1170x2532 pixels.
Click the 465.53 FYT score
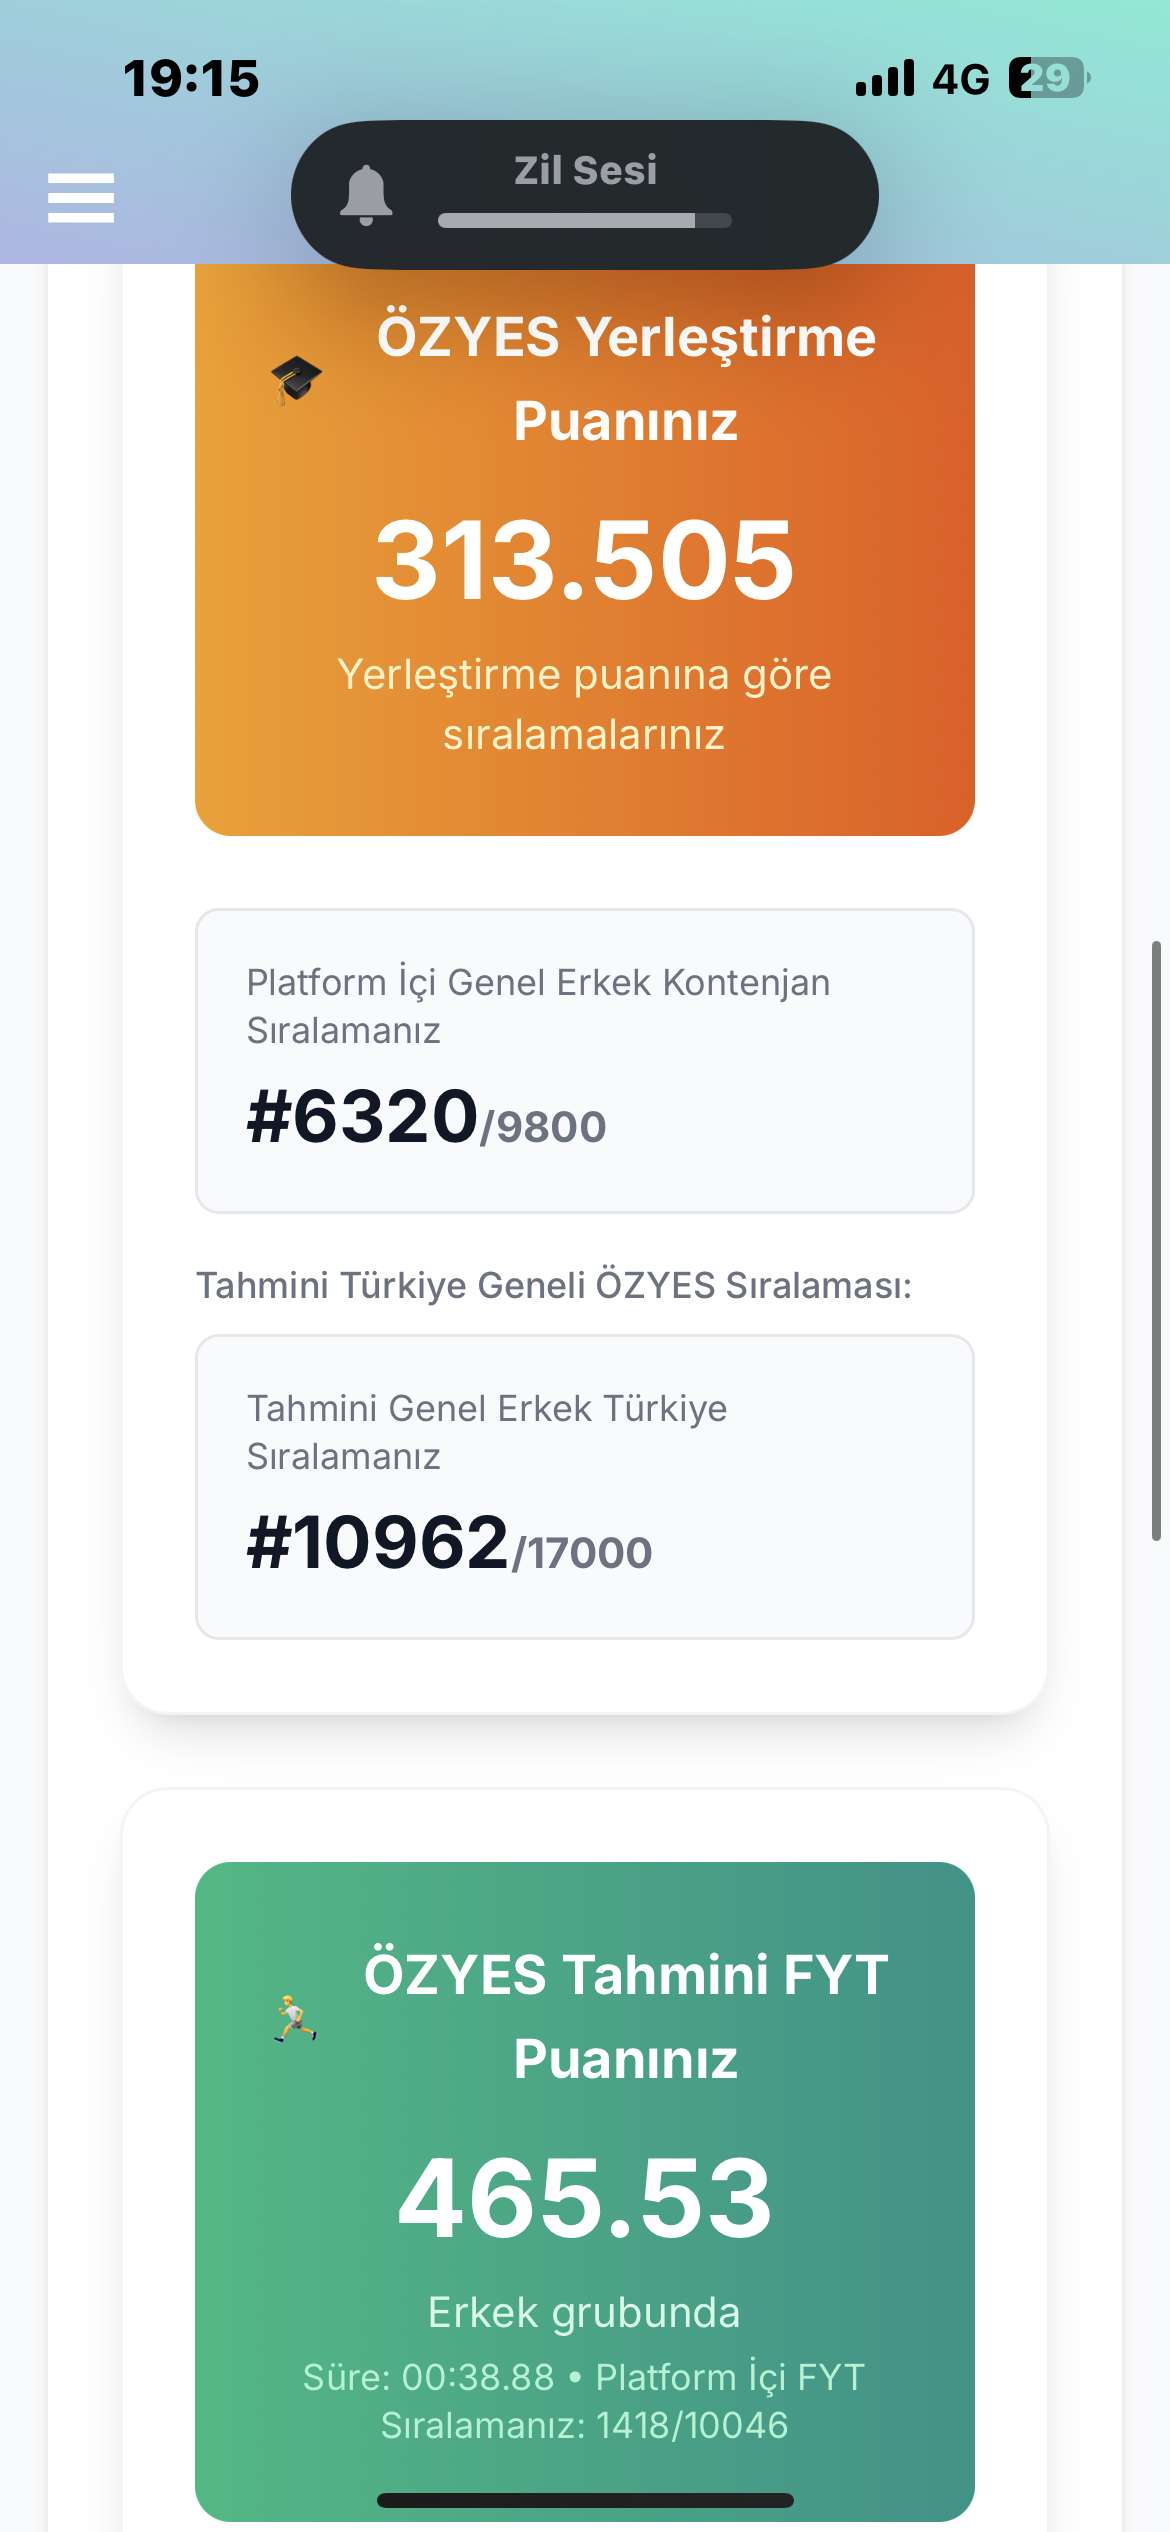(x=585, y=2198)
